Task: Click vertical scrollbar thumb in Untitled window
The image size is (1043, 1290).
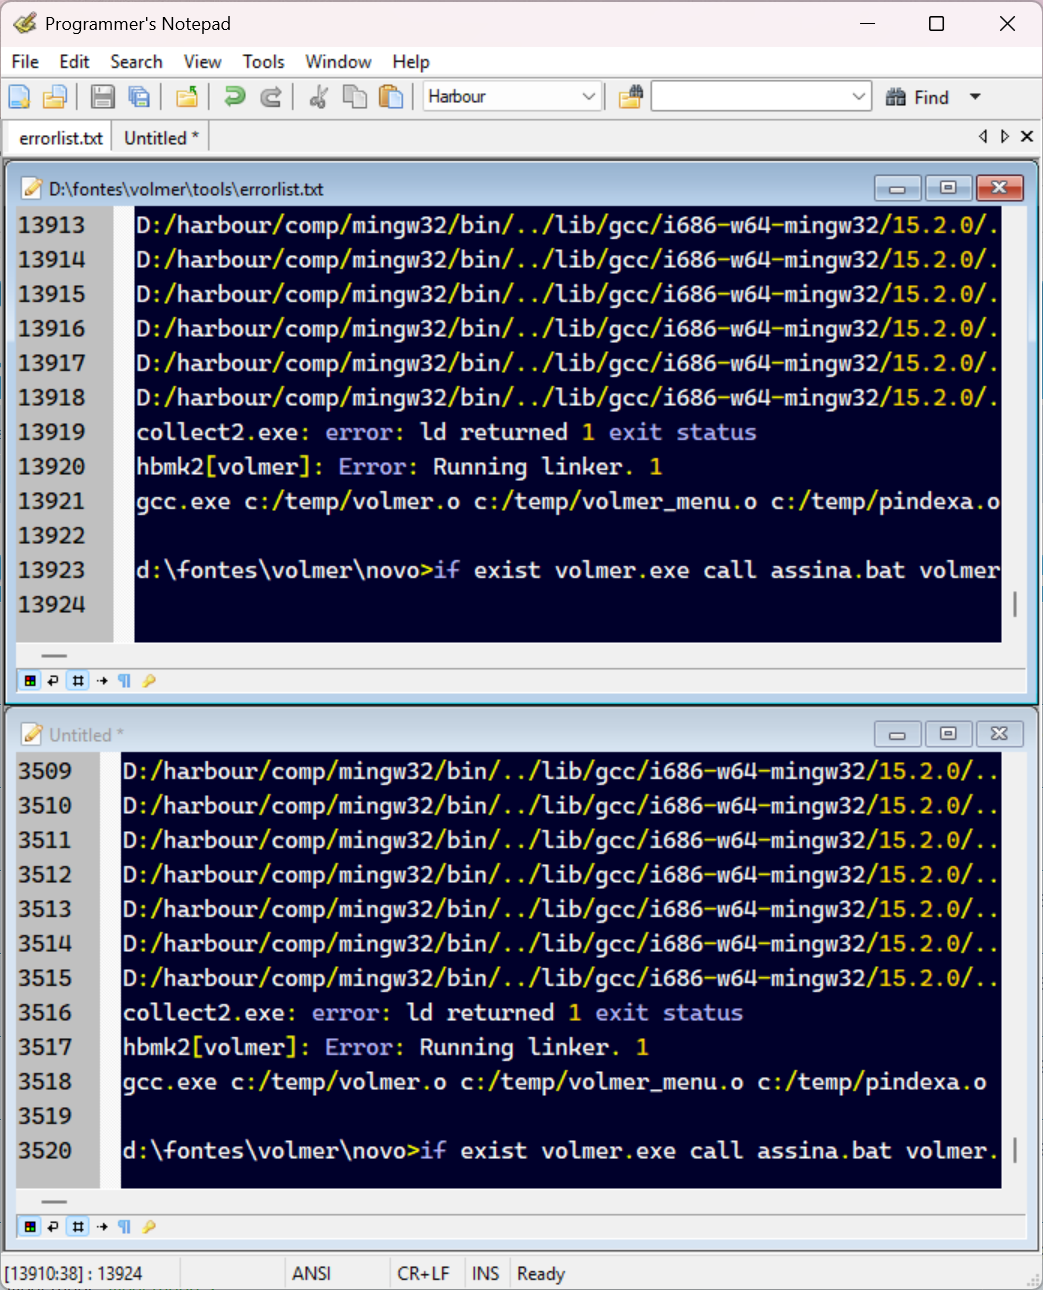Action: tap(1015, 1150)
